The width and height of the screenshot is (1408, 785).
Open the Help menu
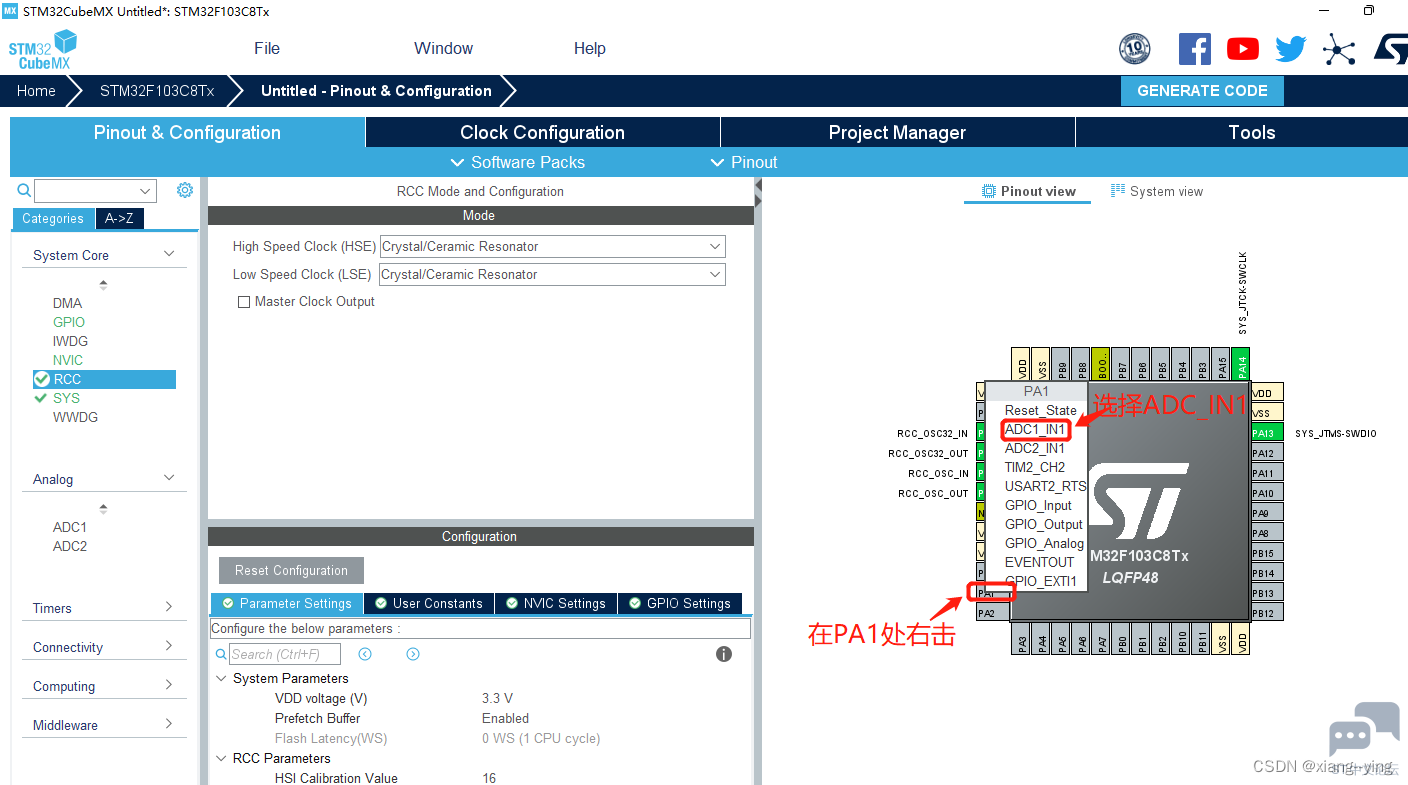590,48
